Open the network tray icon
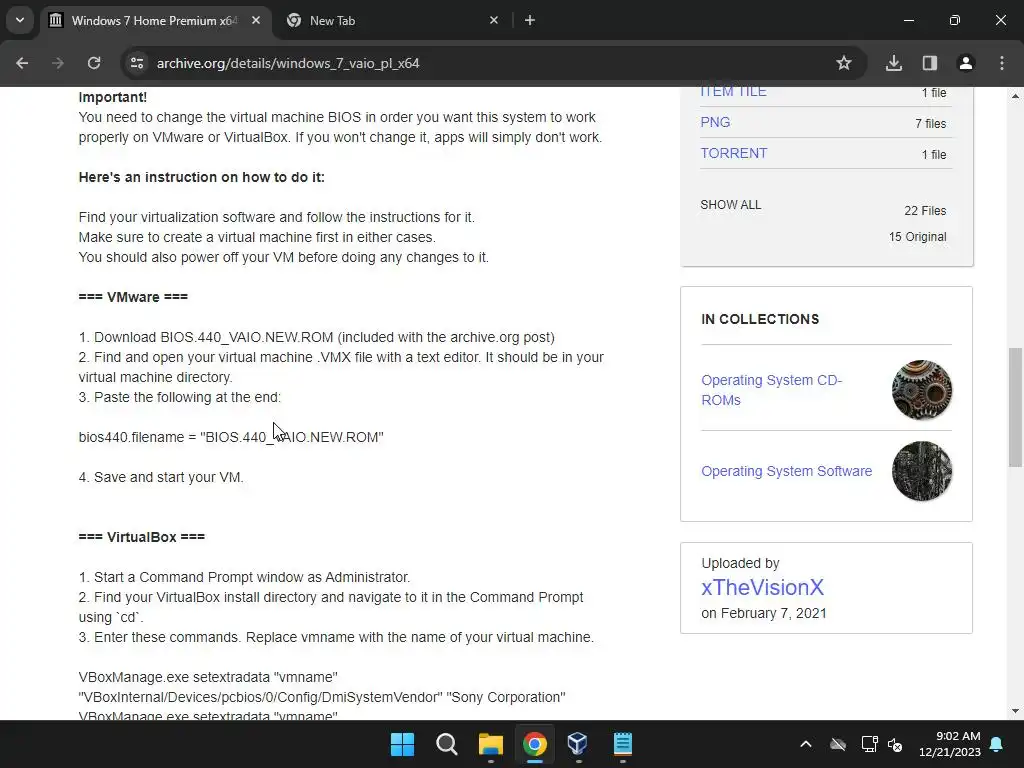Image resolution: width=1024 pixels, height=768 pixels. point(869,744)
